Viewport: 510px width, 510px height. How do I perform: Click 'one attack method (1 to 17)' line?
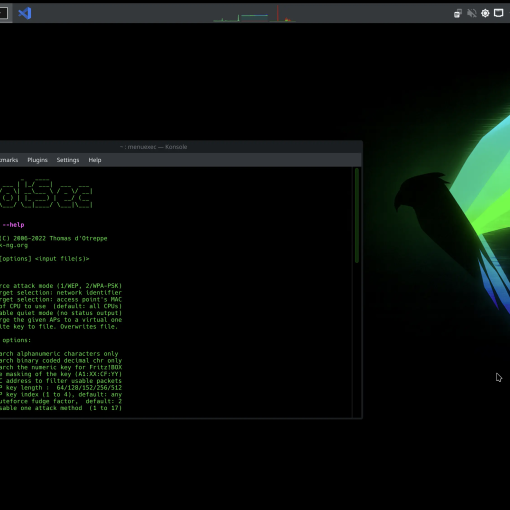click(71, 408)
